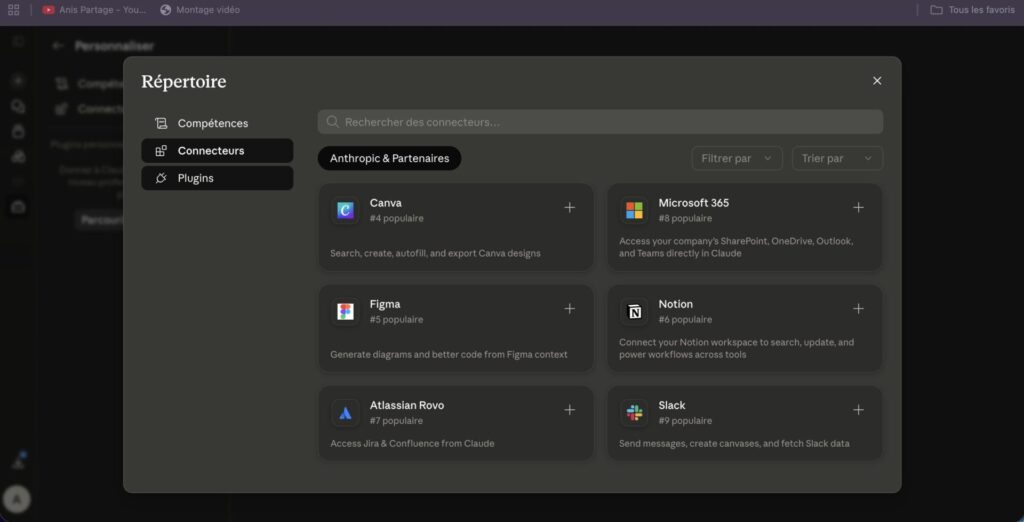Click the '#8 populaire' label
The height and width of the screenshot is (522, 1024).
tap(685, 218)
